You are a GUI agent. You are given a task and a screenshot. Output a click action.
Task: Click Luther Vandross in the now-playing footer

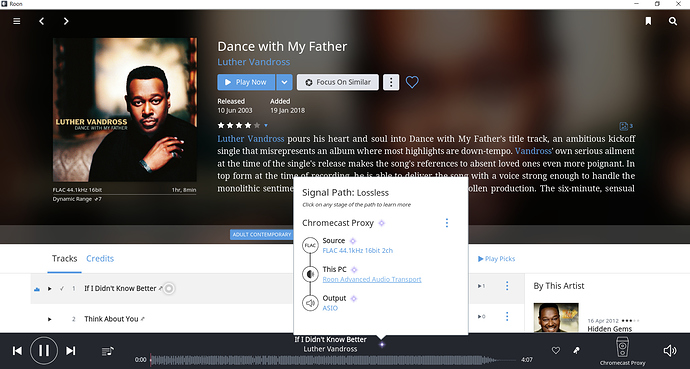(330, 349)
